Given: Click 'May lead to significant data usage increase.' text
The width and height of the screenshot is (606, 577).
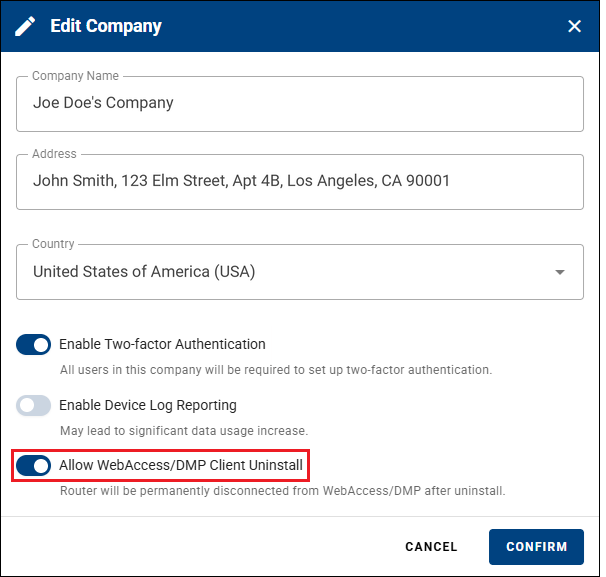Looking at the screenshot, I should [x=184, y=431].
